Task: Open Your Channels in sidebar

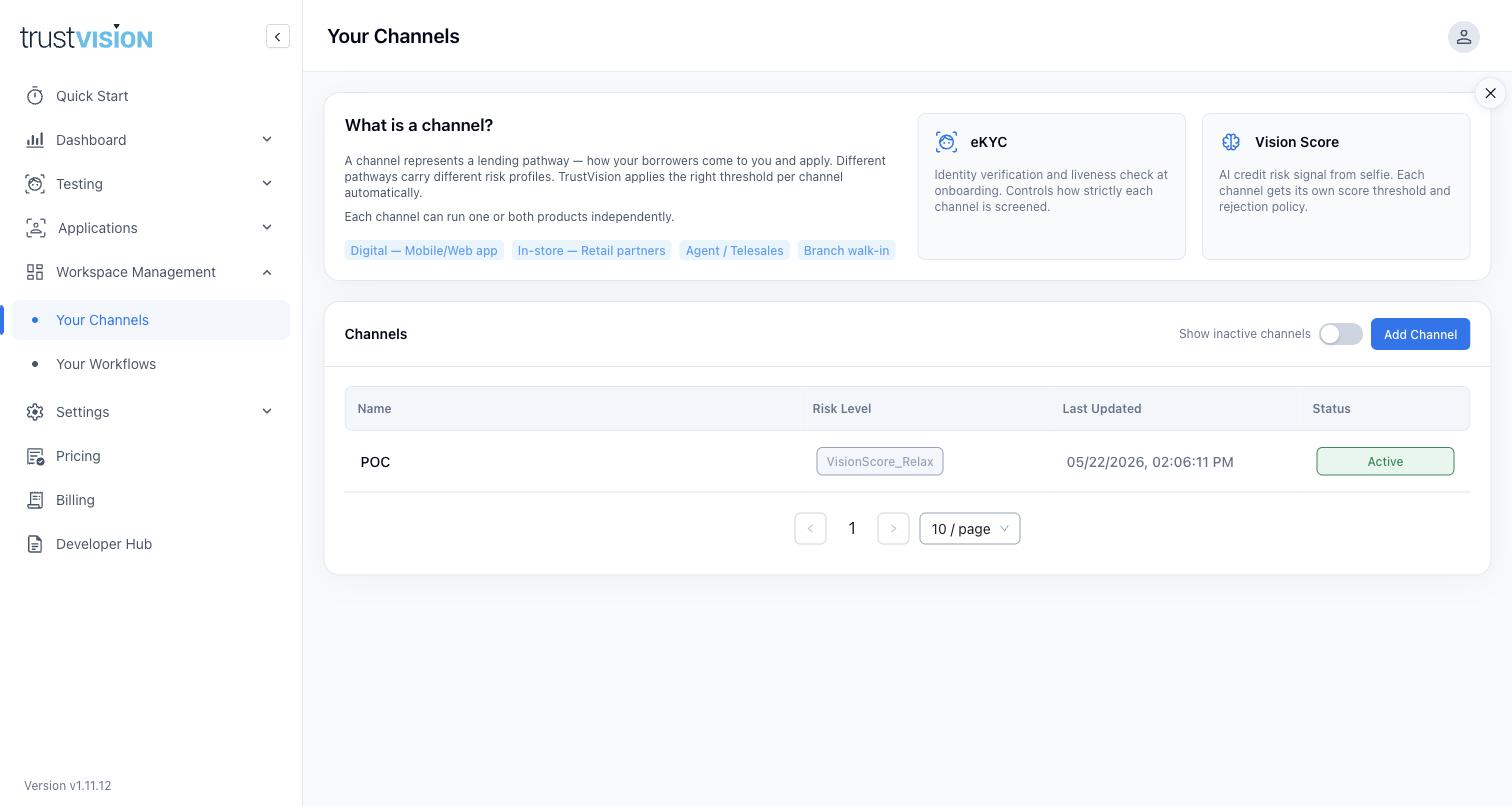Action: click(x=151, y=320)
